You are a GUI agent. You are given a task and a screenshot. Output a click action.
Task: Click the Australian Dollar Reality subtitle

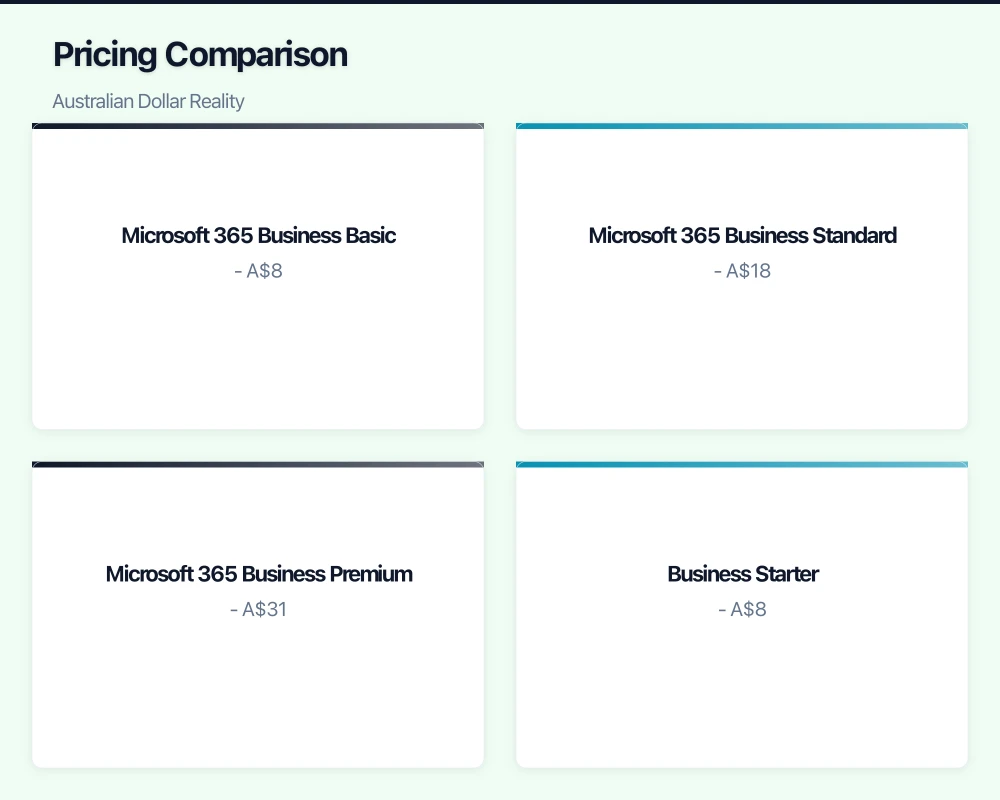(x=148, y=101)
